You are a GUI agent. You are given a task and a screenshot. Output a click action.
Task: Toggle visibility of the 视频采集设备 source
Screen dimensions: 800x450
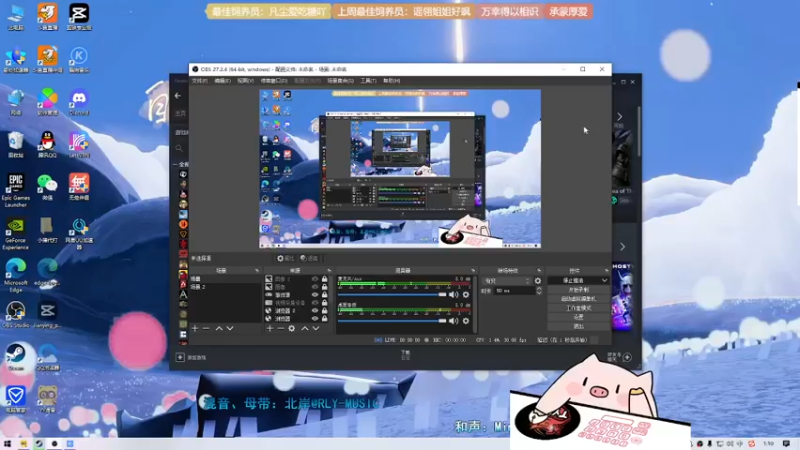click(315, 303)
